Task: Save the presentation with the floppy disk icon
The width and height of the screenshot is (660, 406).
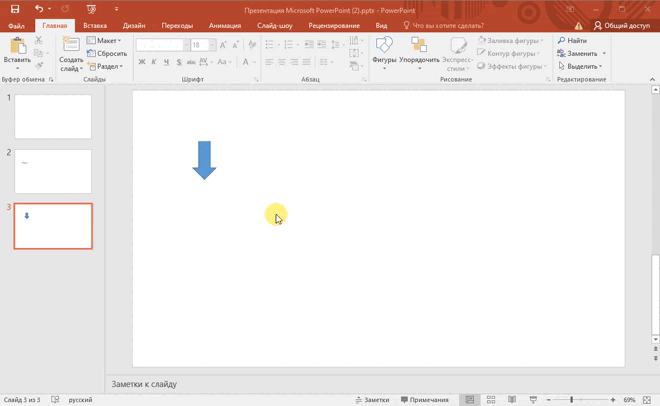Action: click(15, 9)
